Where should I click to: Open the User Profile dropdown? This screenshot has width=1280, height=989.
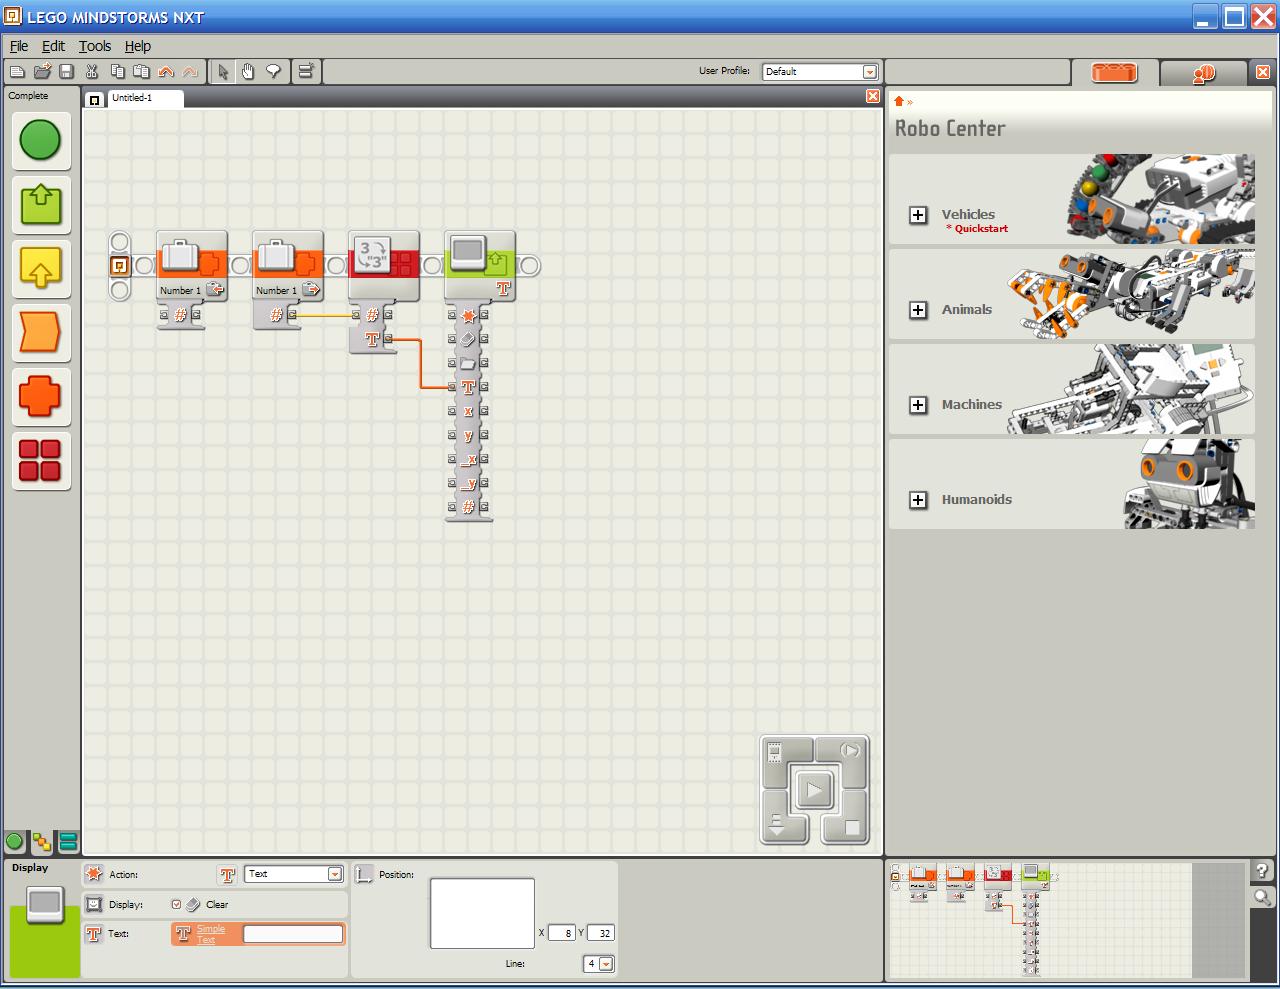(870, 72)
